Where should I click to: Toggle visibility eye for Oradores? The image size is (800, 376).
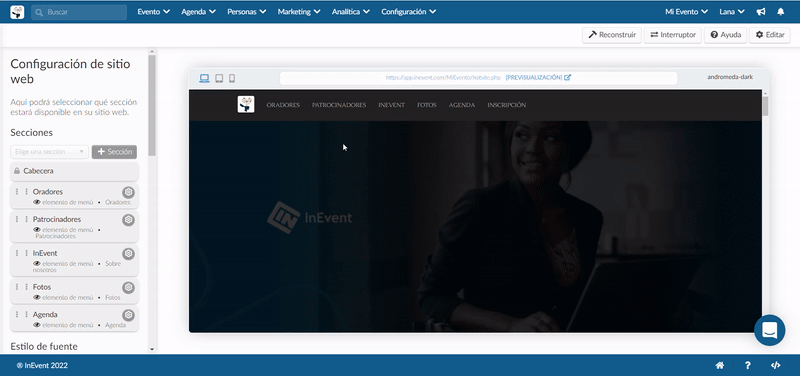tap(37, 203)
